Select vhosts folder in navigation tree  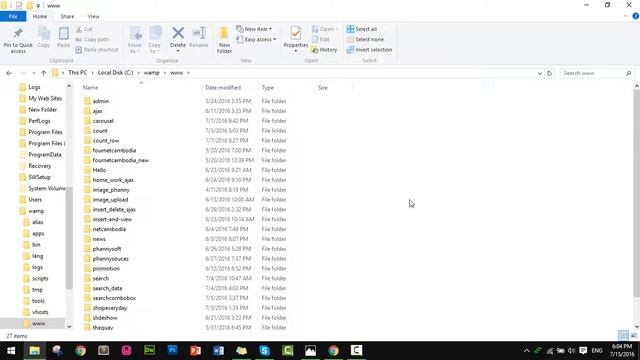(40, 312)
